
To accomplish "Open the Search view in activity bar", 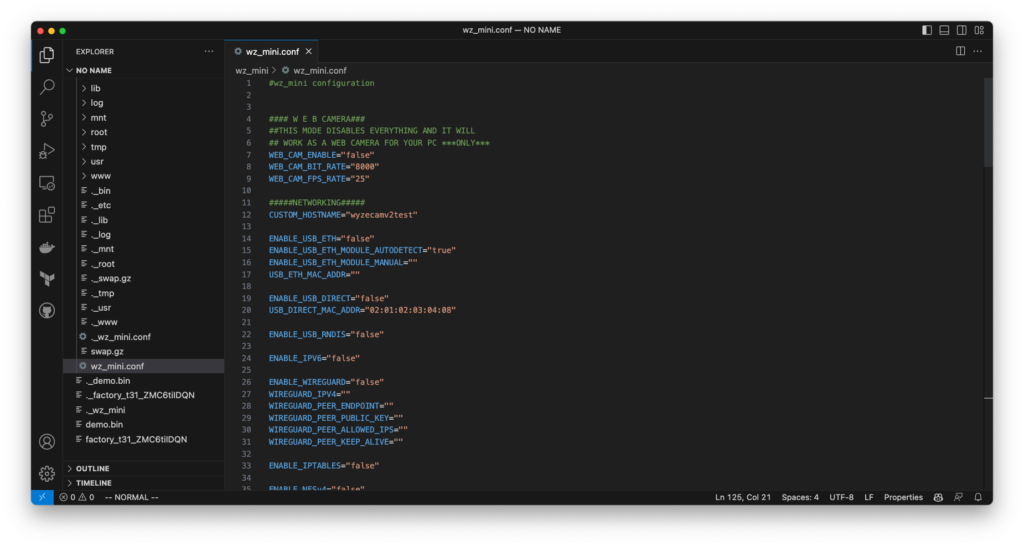I will 47,87.
